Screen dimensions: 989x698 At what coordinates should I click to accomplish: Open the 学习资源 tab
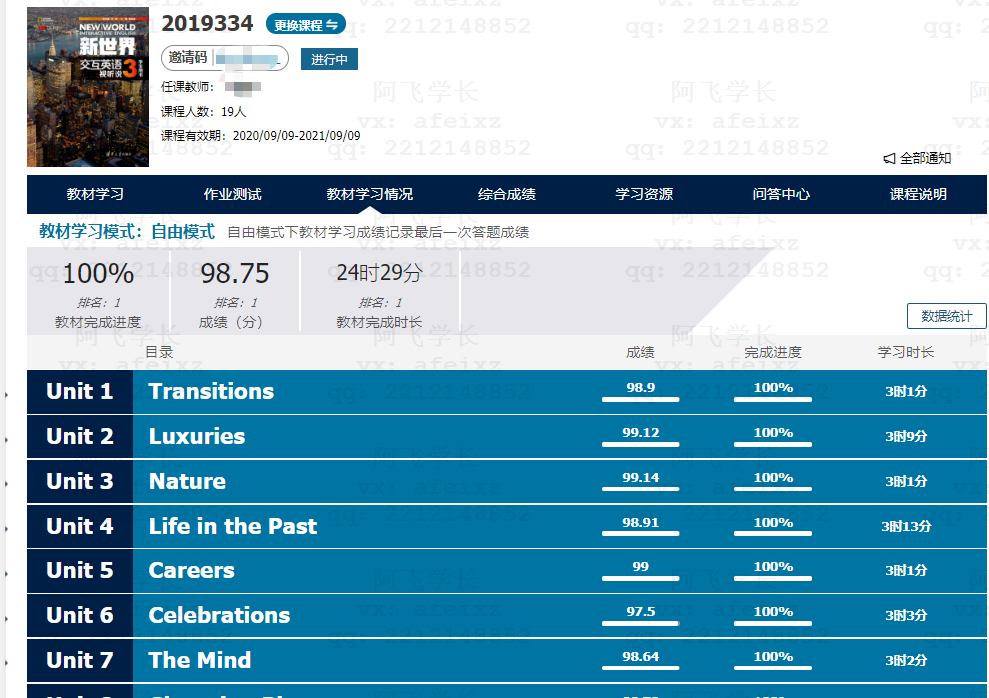coord(644,194)
